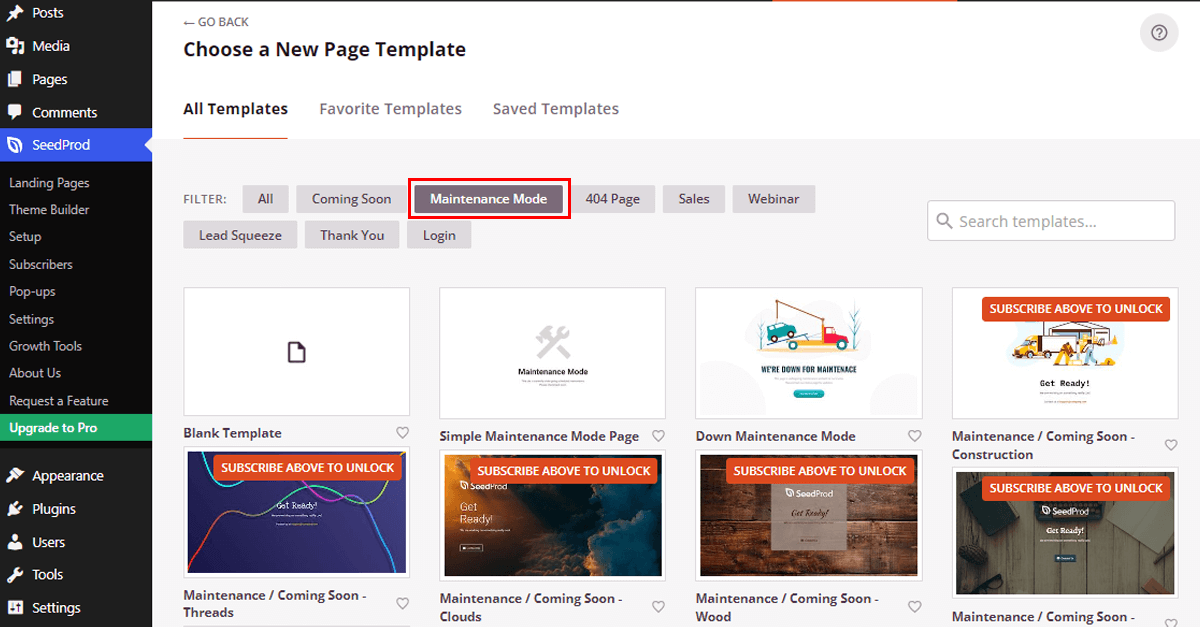Click Upgrade to Pro in sidebar
This screenshot has width=1200, height=627.
pos(76,428)
